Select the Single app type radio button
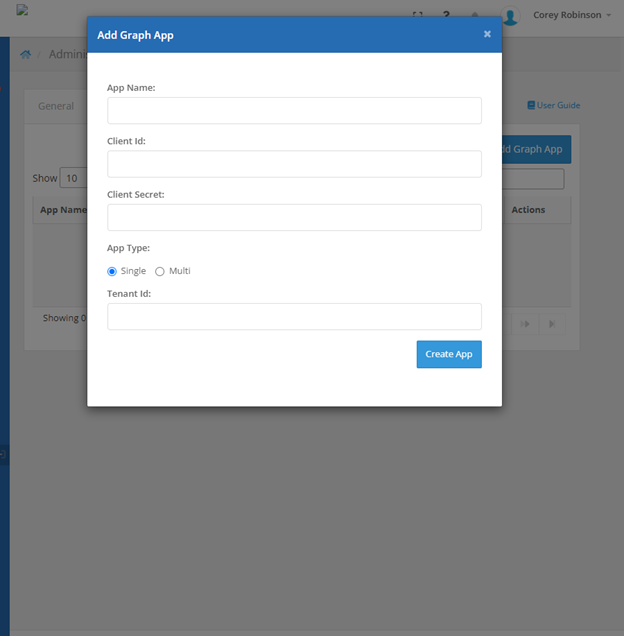 tap(112, 272)
